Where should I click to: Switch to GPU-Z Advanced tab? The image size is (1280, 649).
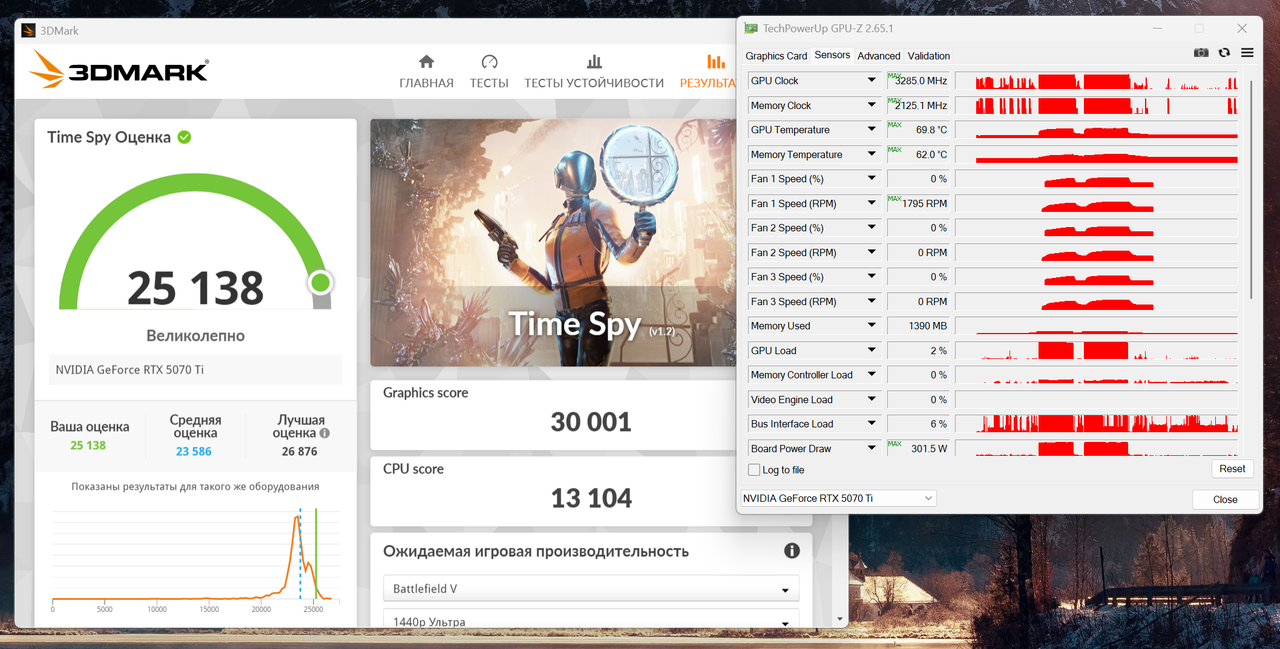click(879, 56)
